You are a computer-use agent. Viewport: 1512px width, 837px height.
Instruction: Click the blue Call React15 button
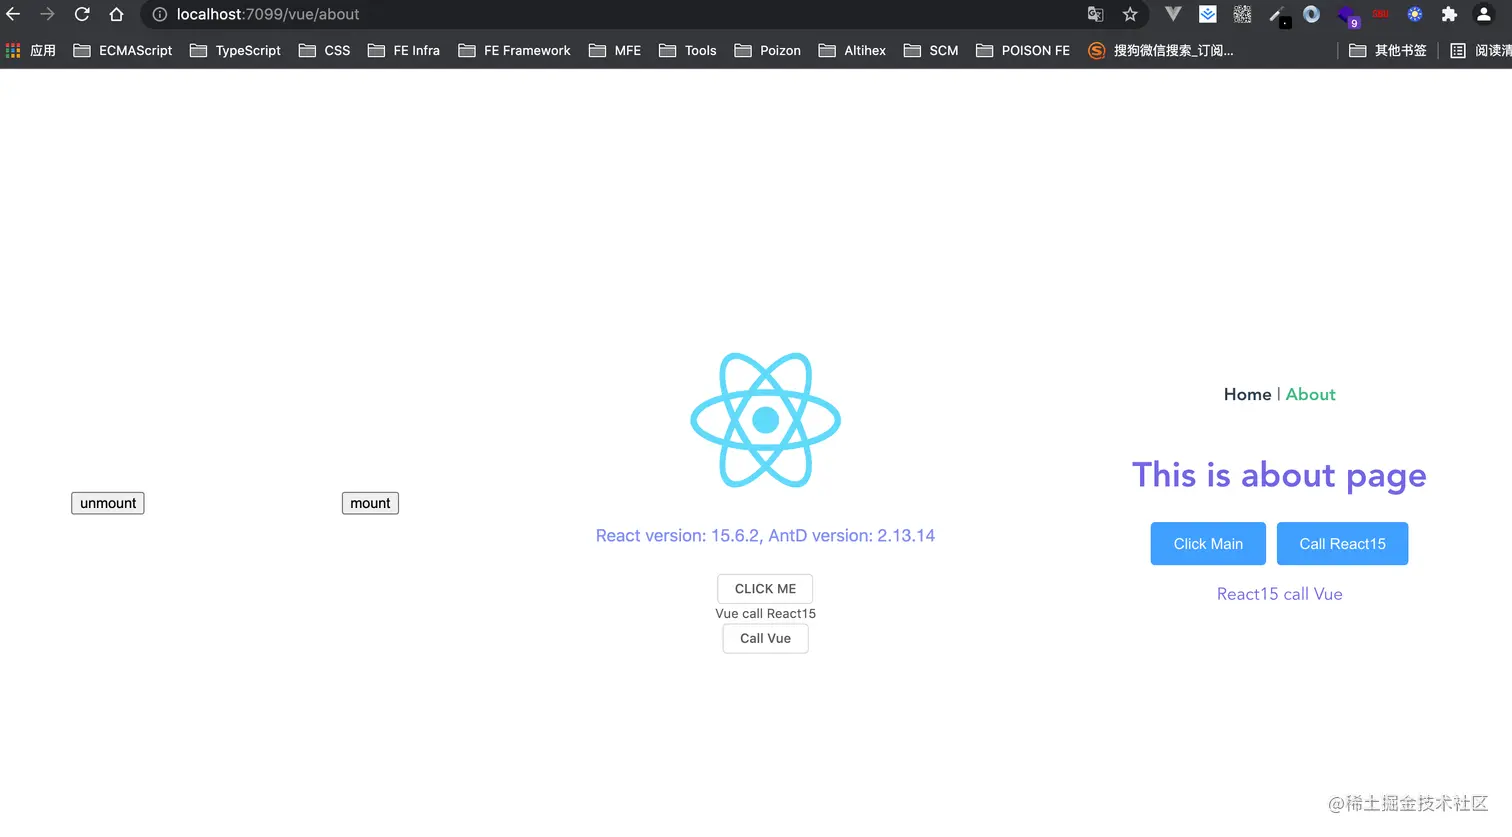(x=1342, y=544)
